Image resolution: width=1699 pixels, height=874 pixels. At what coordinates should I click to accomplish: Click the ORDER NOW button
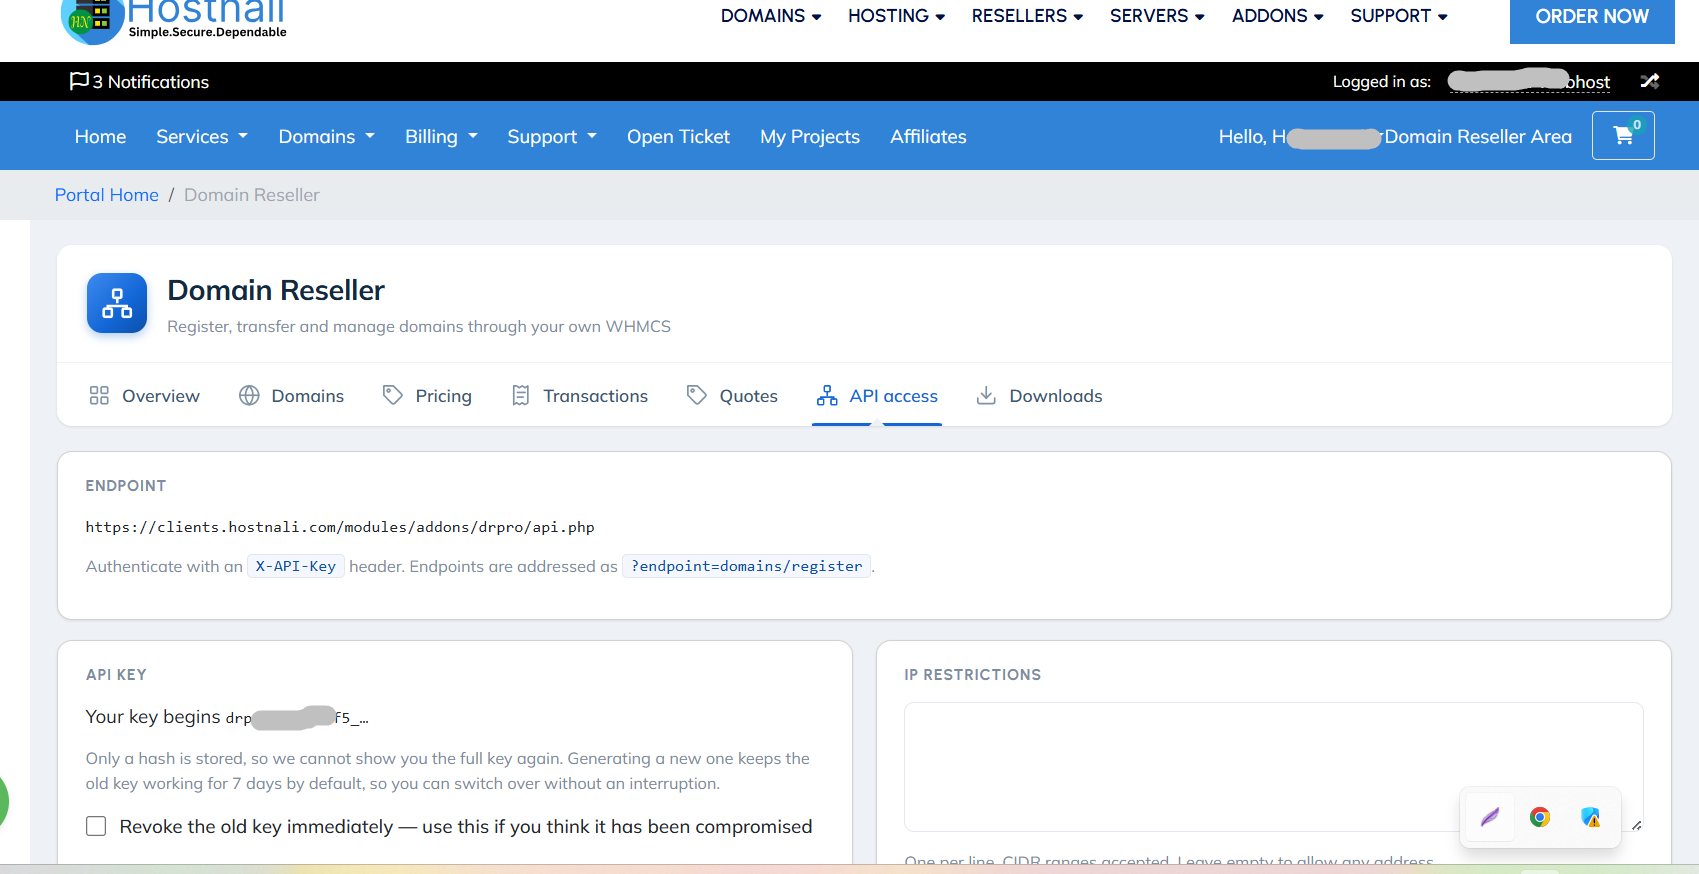(x=1592, y=18)
